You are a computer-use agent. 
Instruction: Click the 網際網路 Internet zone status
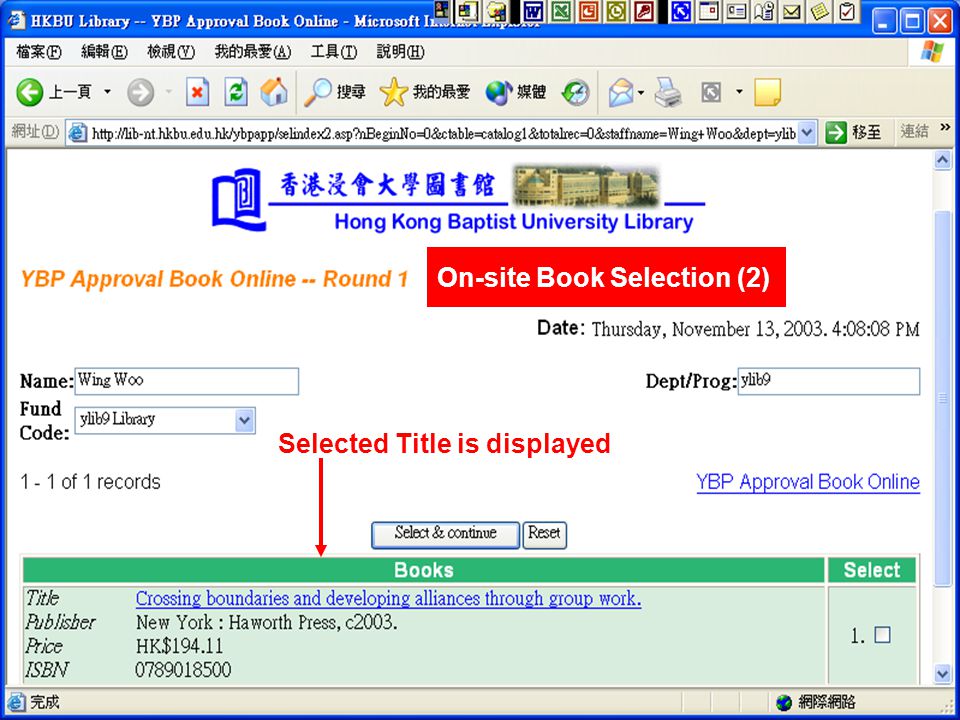tap(815, 702)
